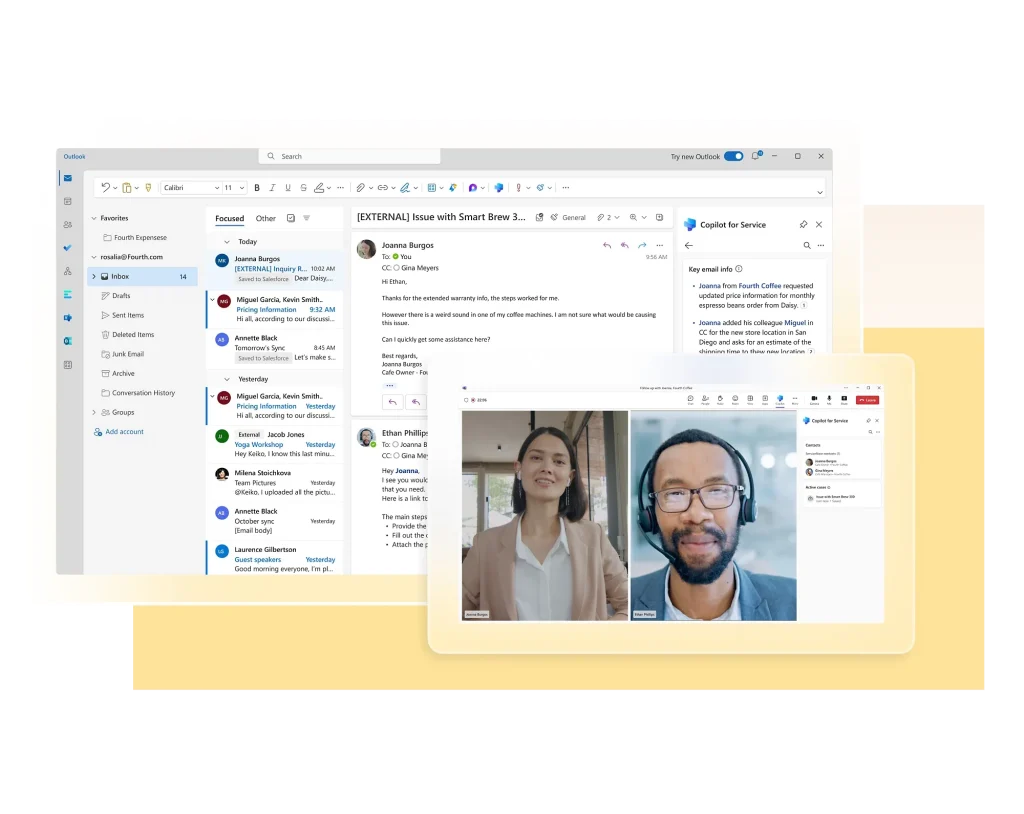This screenshot has height=814, width=1024.
Task: Click the red Leave button in Teams
Action: click(x=867, y=399)
